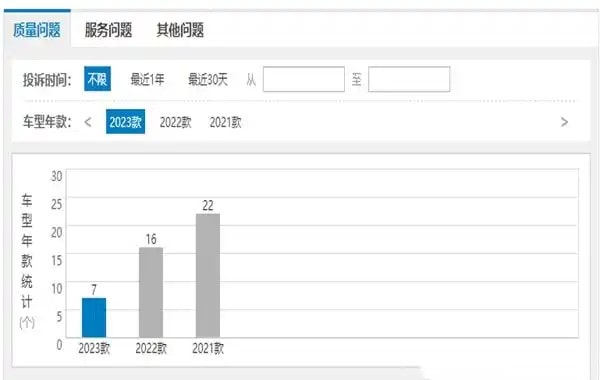This screenshot has width=600, height=380.
Task: Click the gray 2021款 bar in chart
Action: (x=208, y=276)
